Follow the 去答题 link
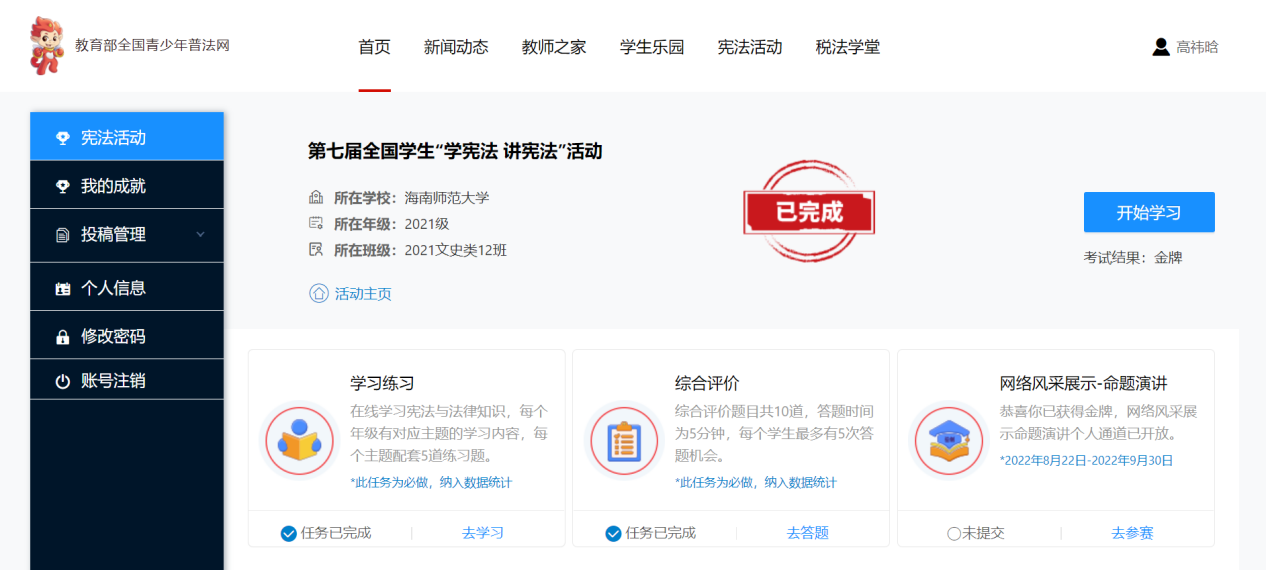 (808, 533)
